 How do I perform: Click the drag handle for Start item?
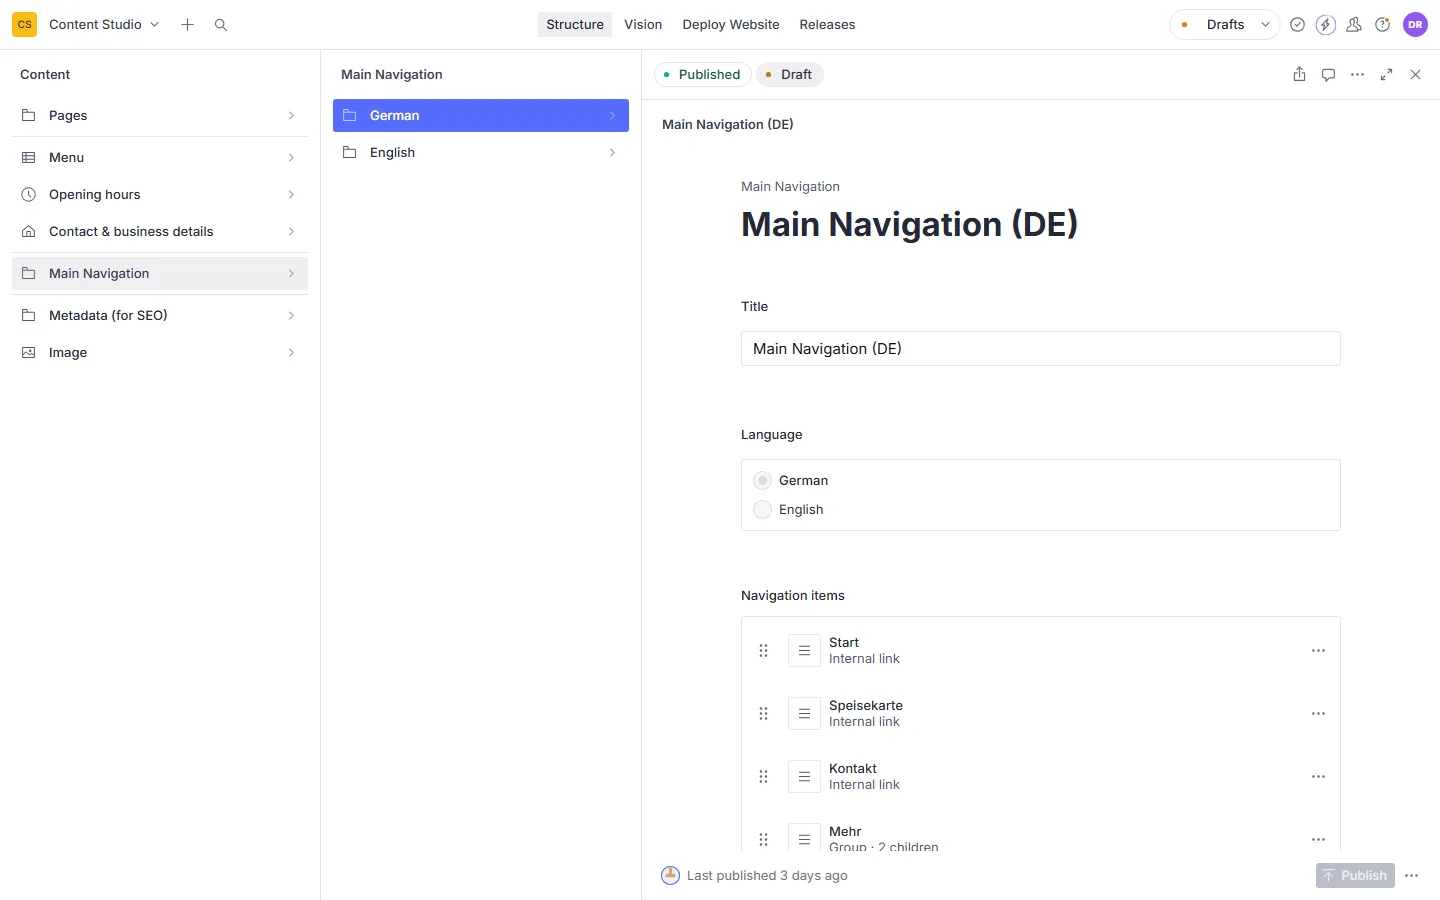click(763, 651)
